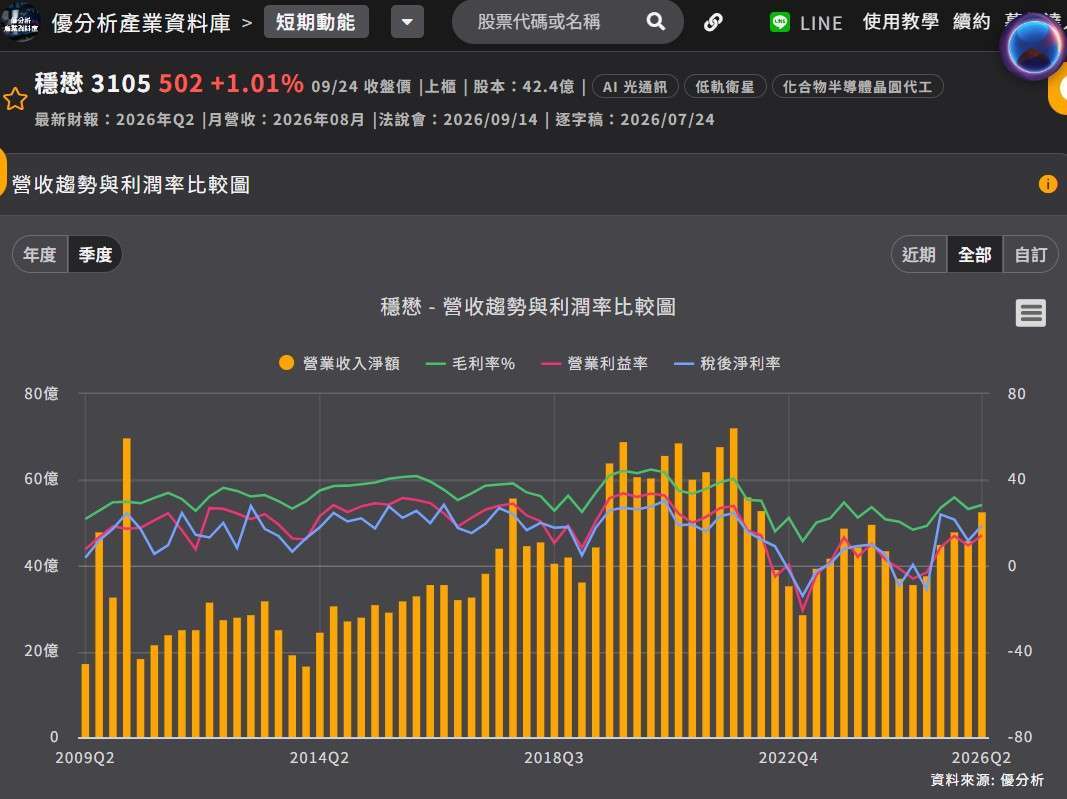Switch to 年度 annual view
Screen dimensions: 1067x799
click(39, 255)
